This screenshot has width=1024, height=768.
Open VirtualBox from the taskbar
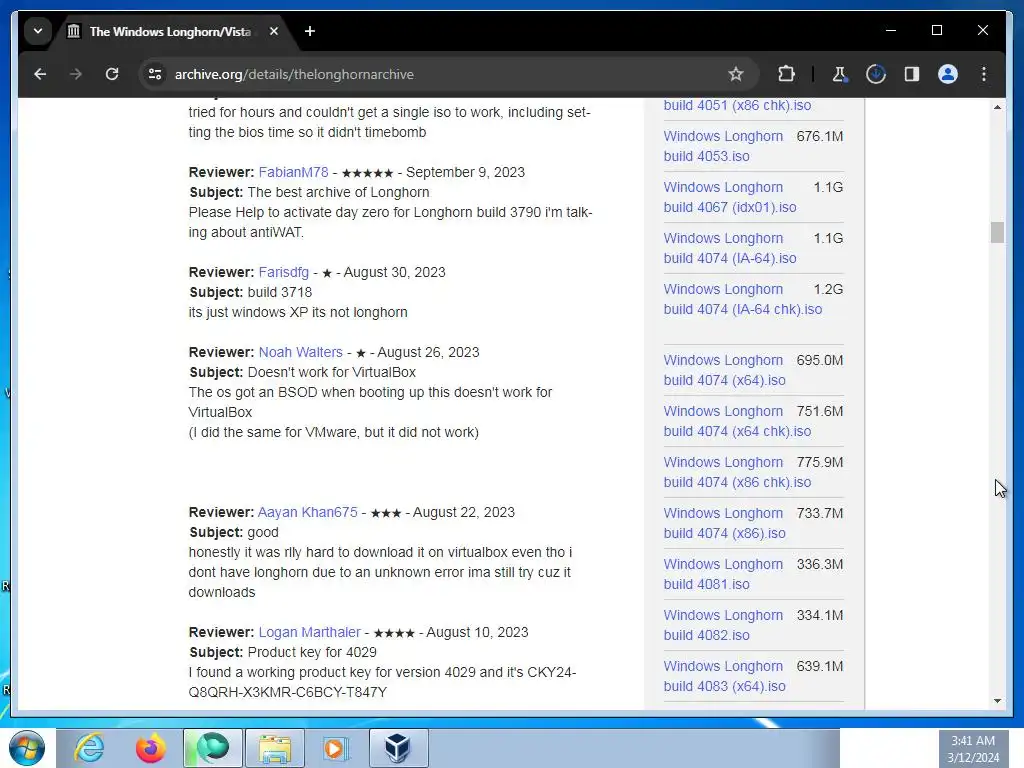coord(398,748)
